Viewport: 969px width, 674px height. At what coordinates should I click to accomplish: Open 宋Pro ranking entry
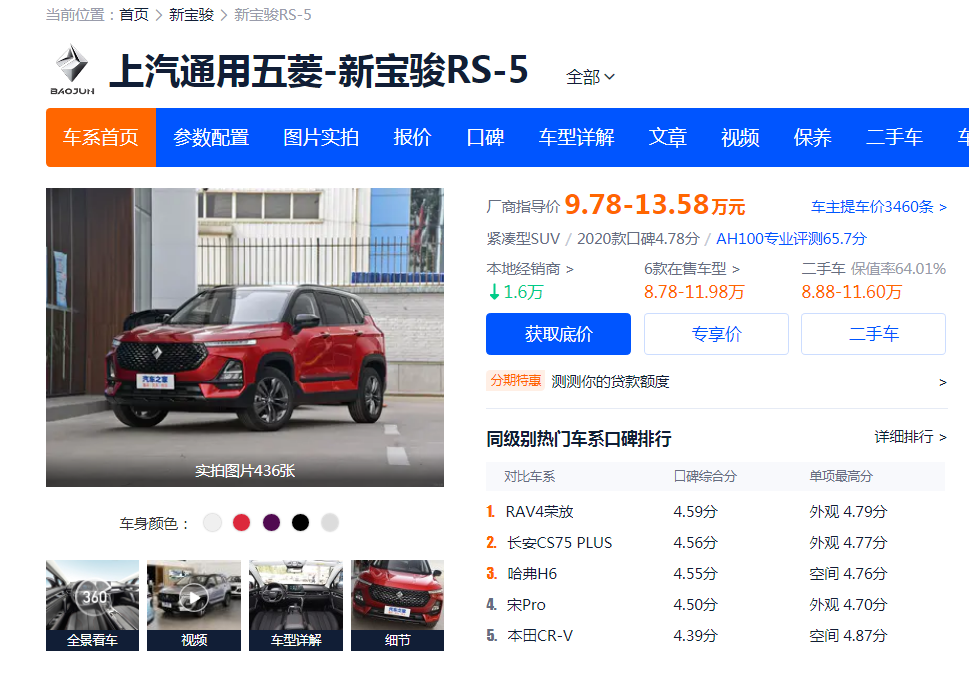pos(526,604)
